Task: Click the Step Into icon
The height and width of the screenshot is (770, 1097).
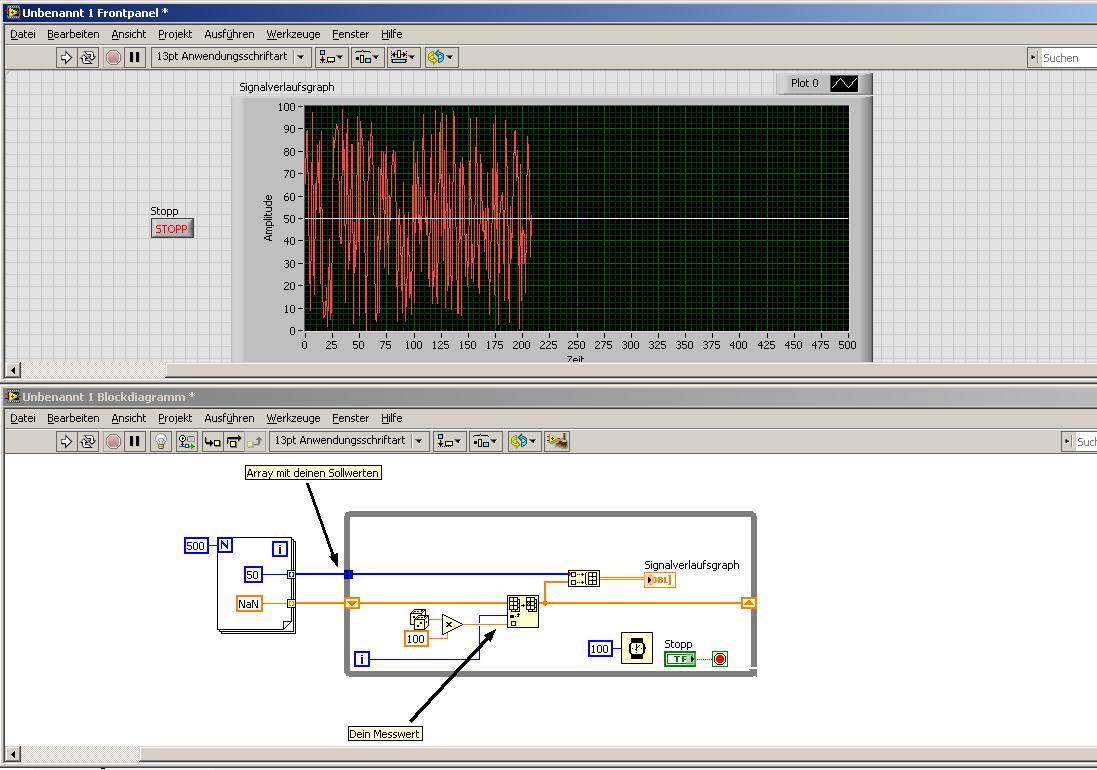Action: (x=212, y=441)
